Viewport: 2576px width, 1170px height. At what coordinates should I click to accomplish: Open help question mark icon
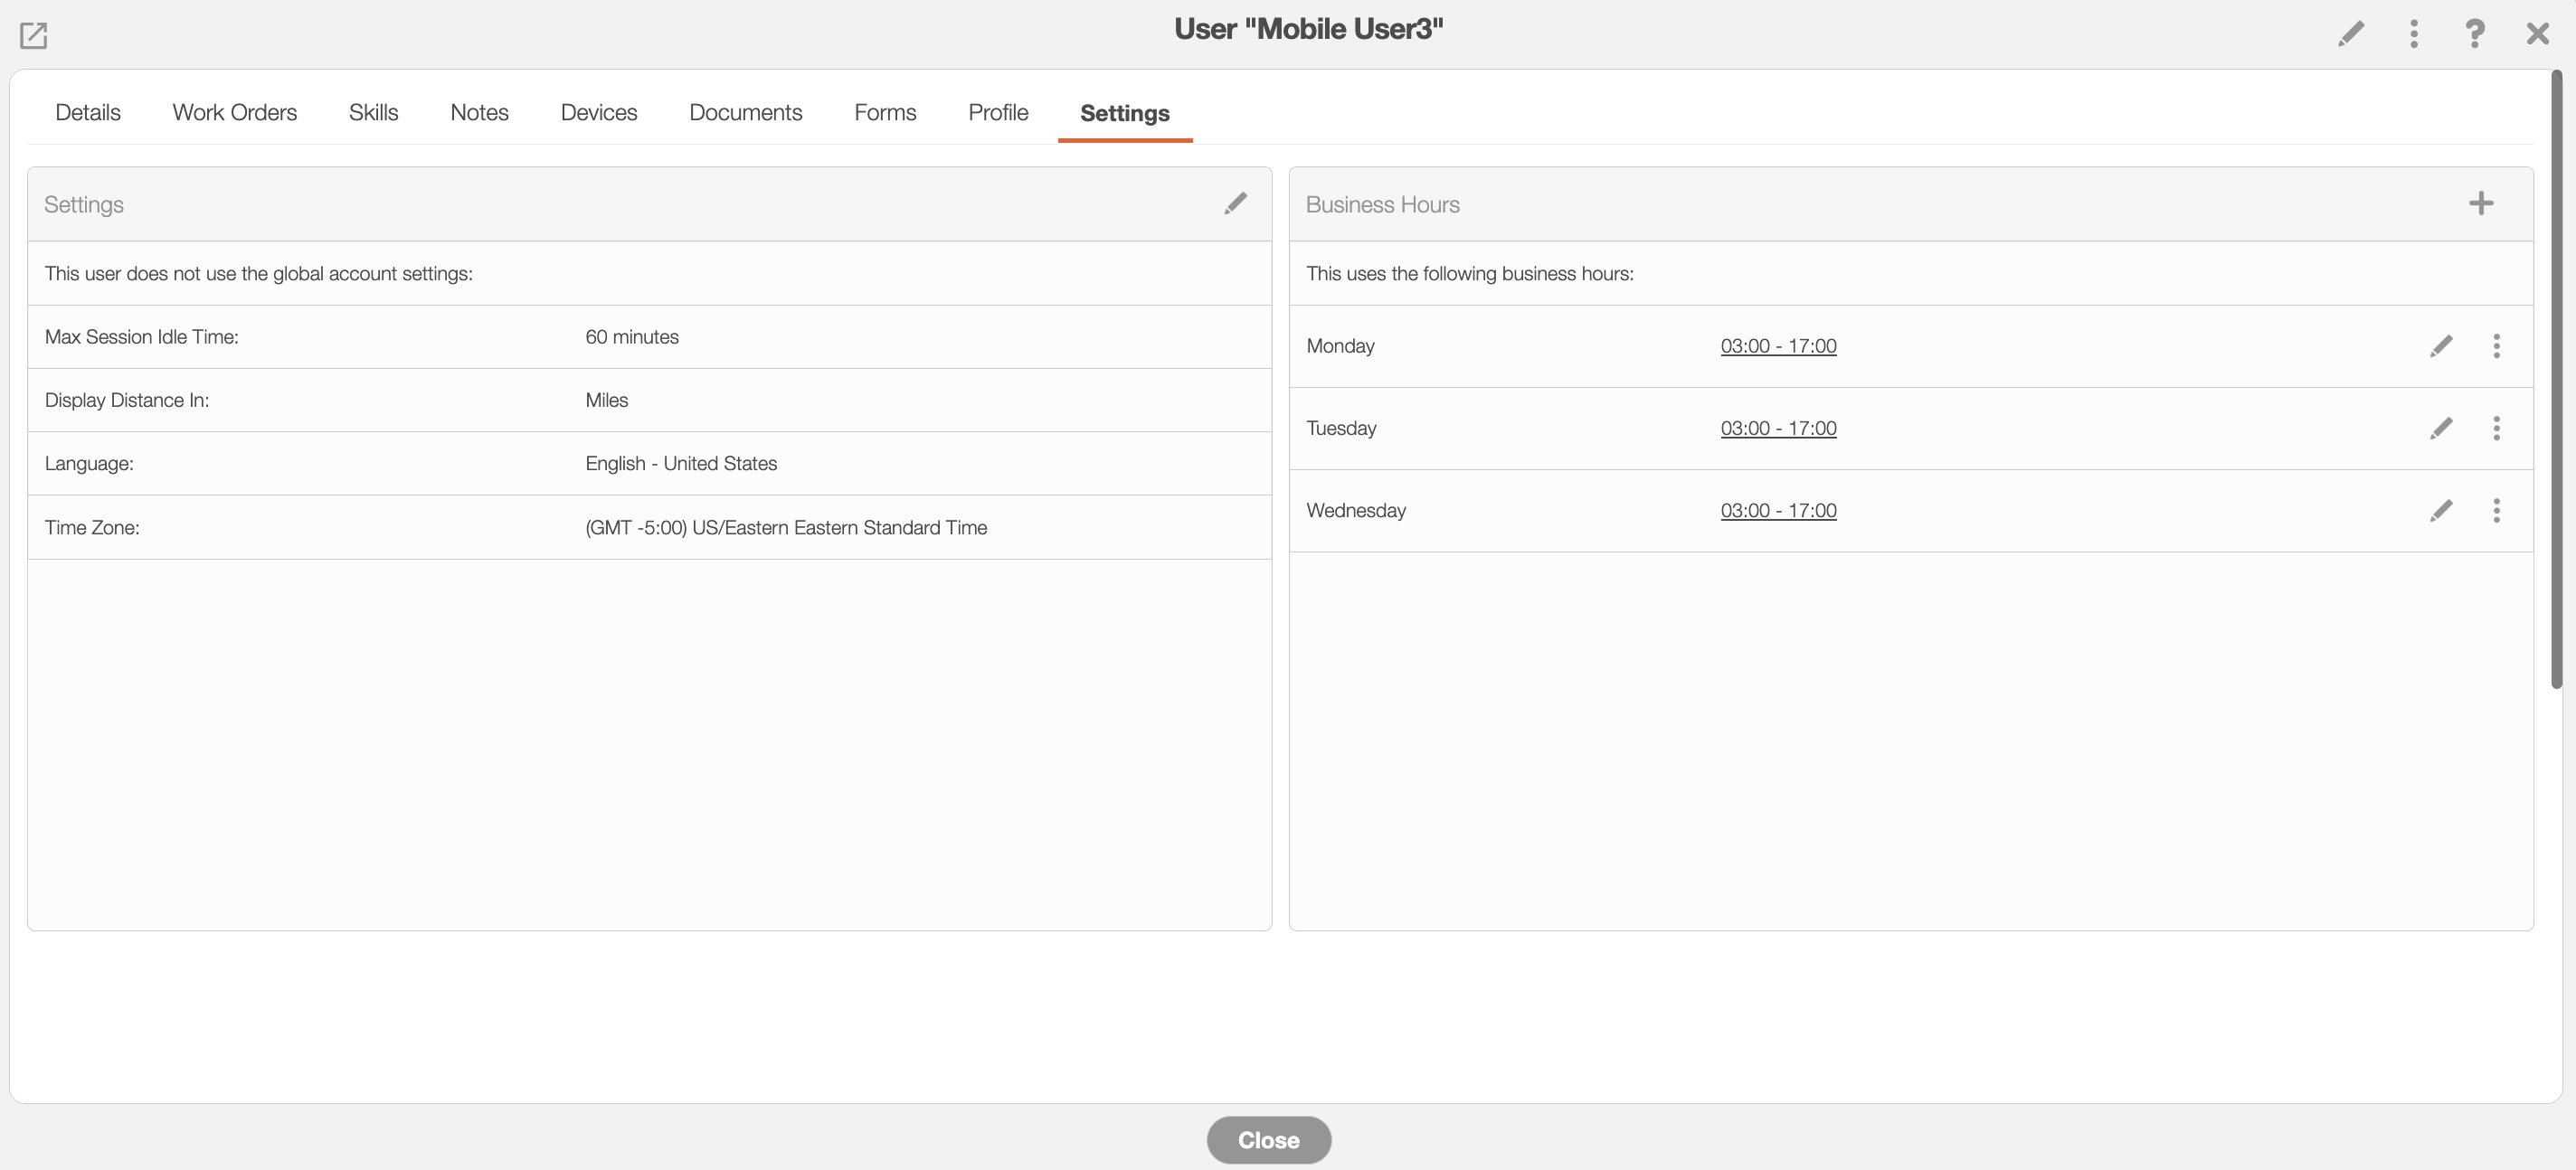(x=2474, y=33)
